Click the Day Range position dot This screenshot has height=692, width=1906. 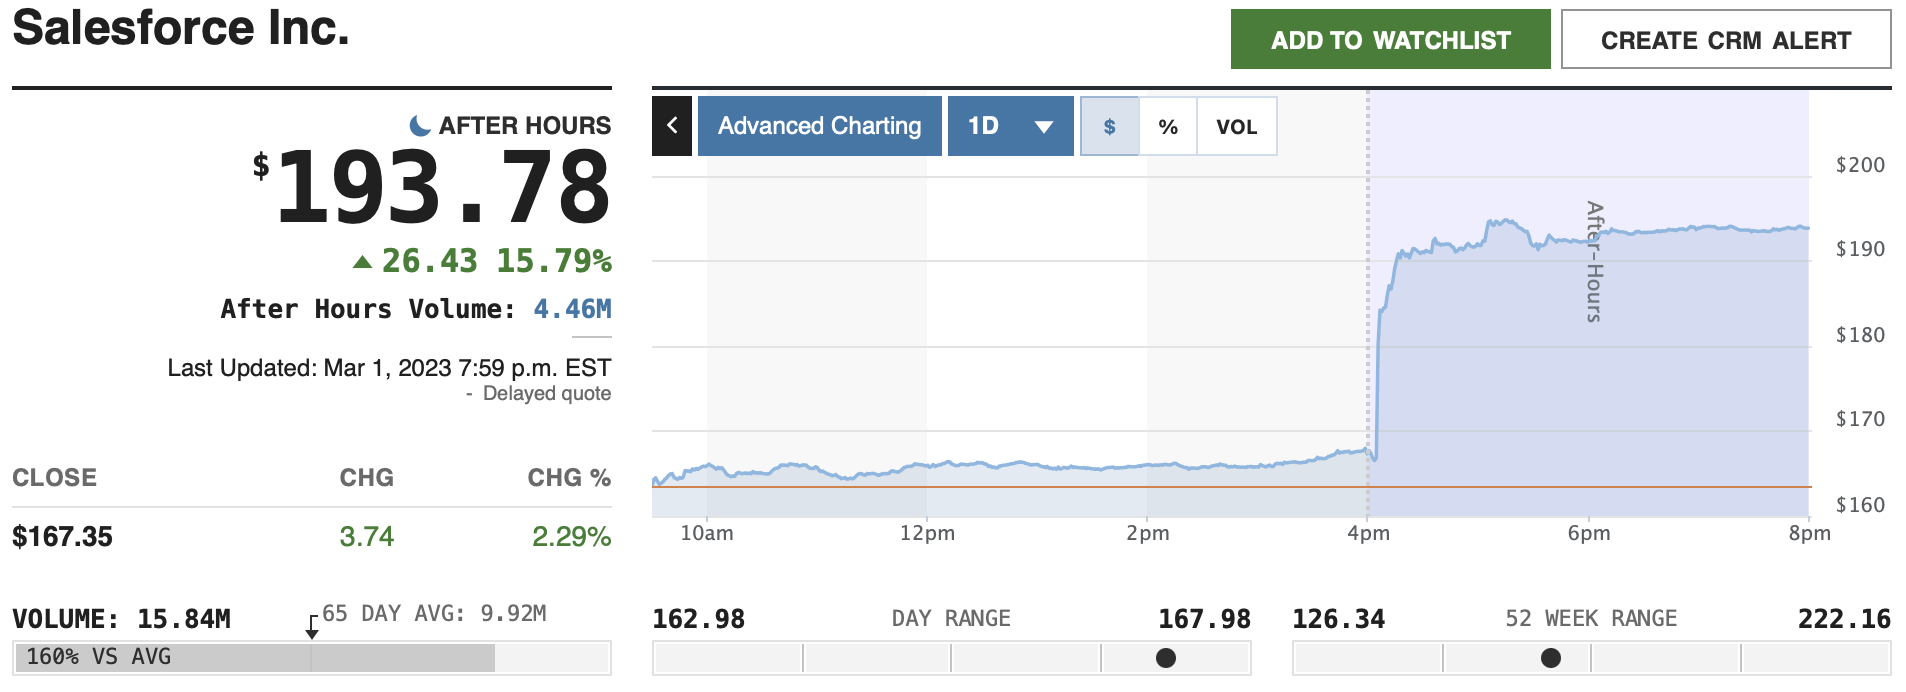(1165, 658)
